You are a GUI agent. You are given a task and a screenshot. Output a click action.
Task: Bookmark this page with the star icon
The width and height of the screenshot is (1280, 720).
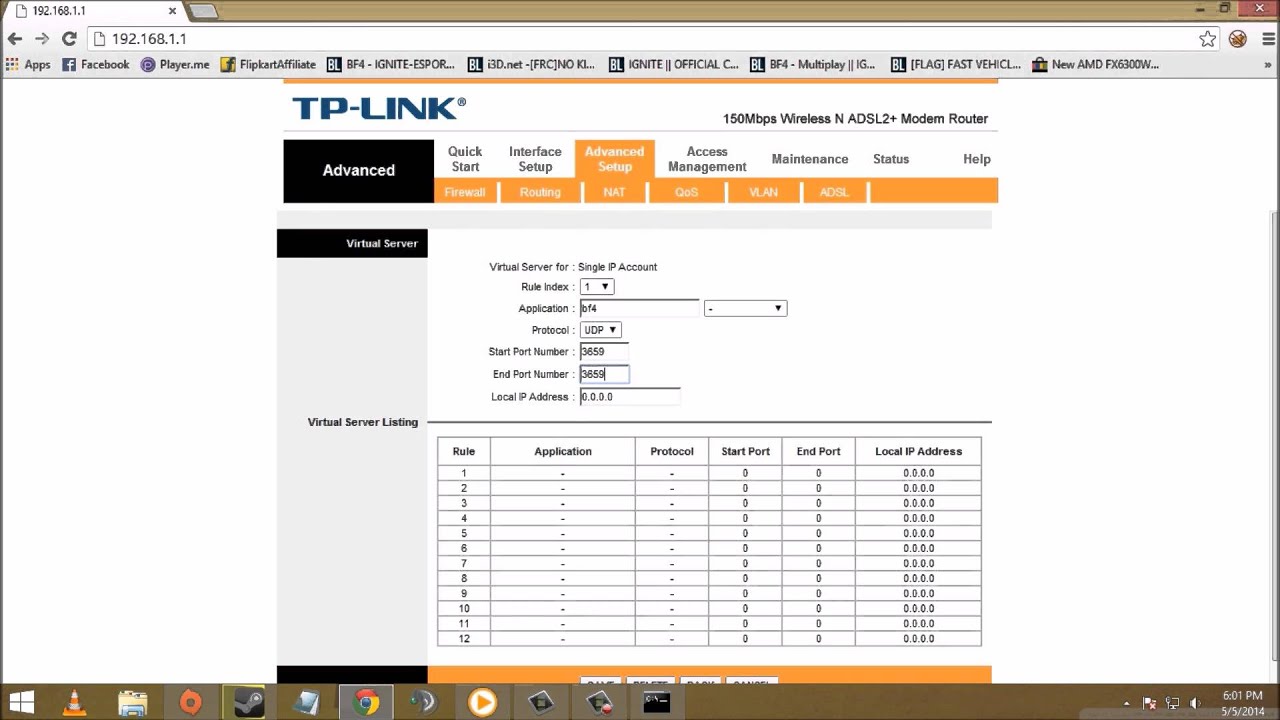point(1208,39)
